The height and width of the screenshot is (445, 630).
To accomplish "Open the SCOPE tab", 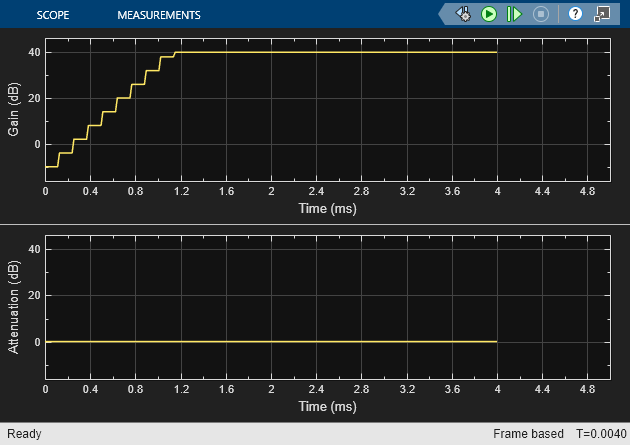I will pos(53,15).
